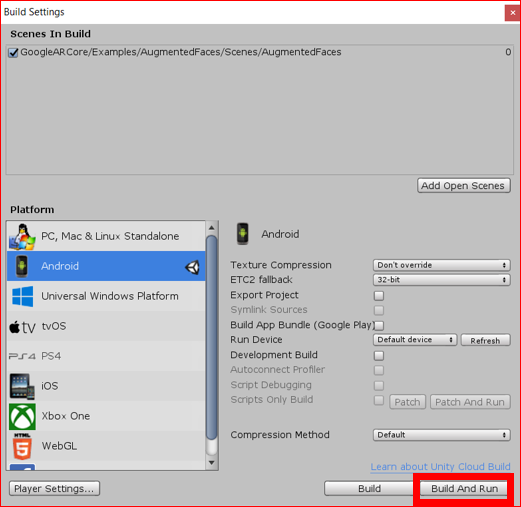Toggle the Scripts Only Build checkbox
Image resolution: width=521 pixels, height=507 pixels.
pyautogui.click(x=379, y=400)
